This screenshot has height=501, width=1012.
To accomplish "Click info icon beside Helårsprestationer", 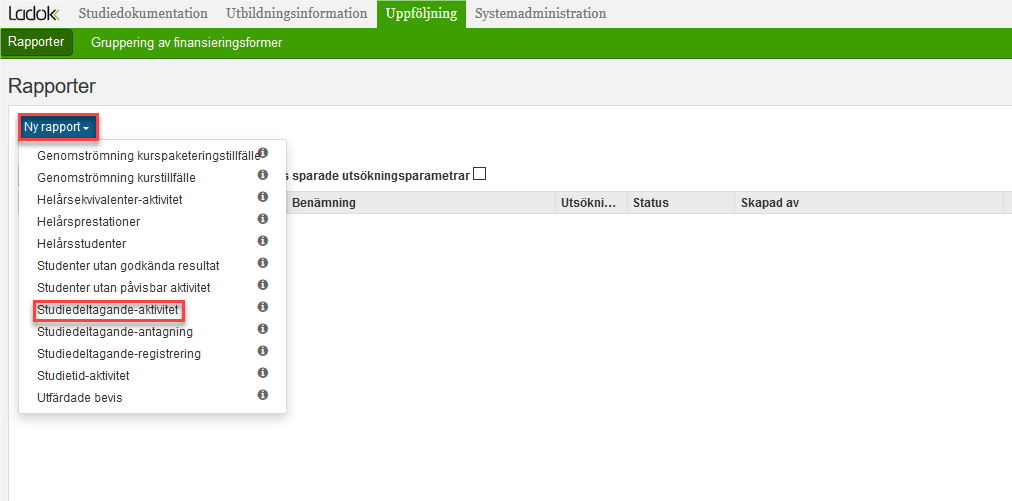I will click(x=263, y=219).
